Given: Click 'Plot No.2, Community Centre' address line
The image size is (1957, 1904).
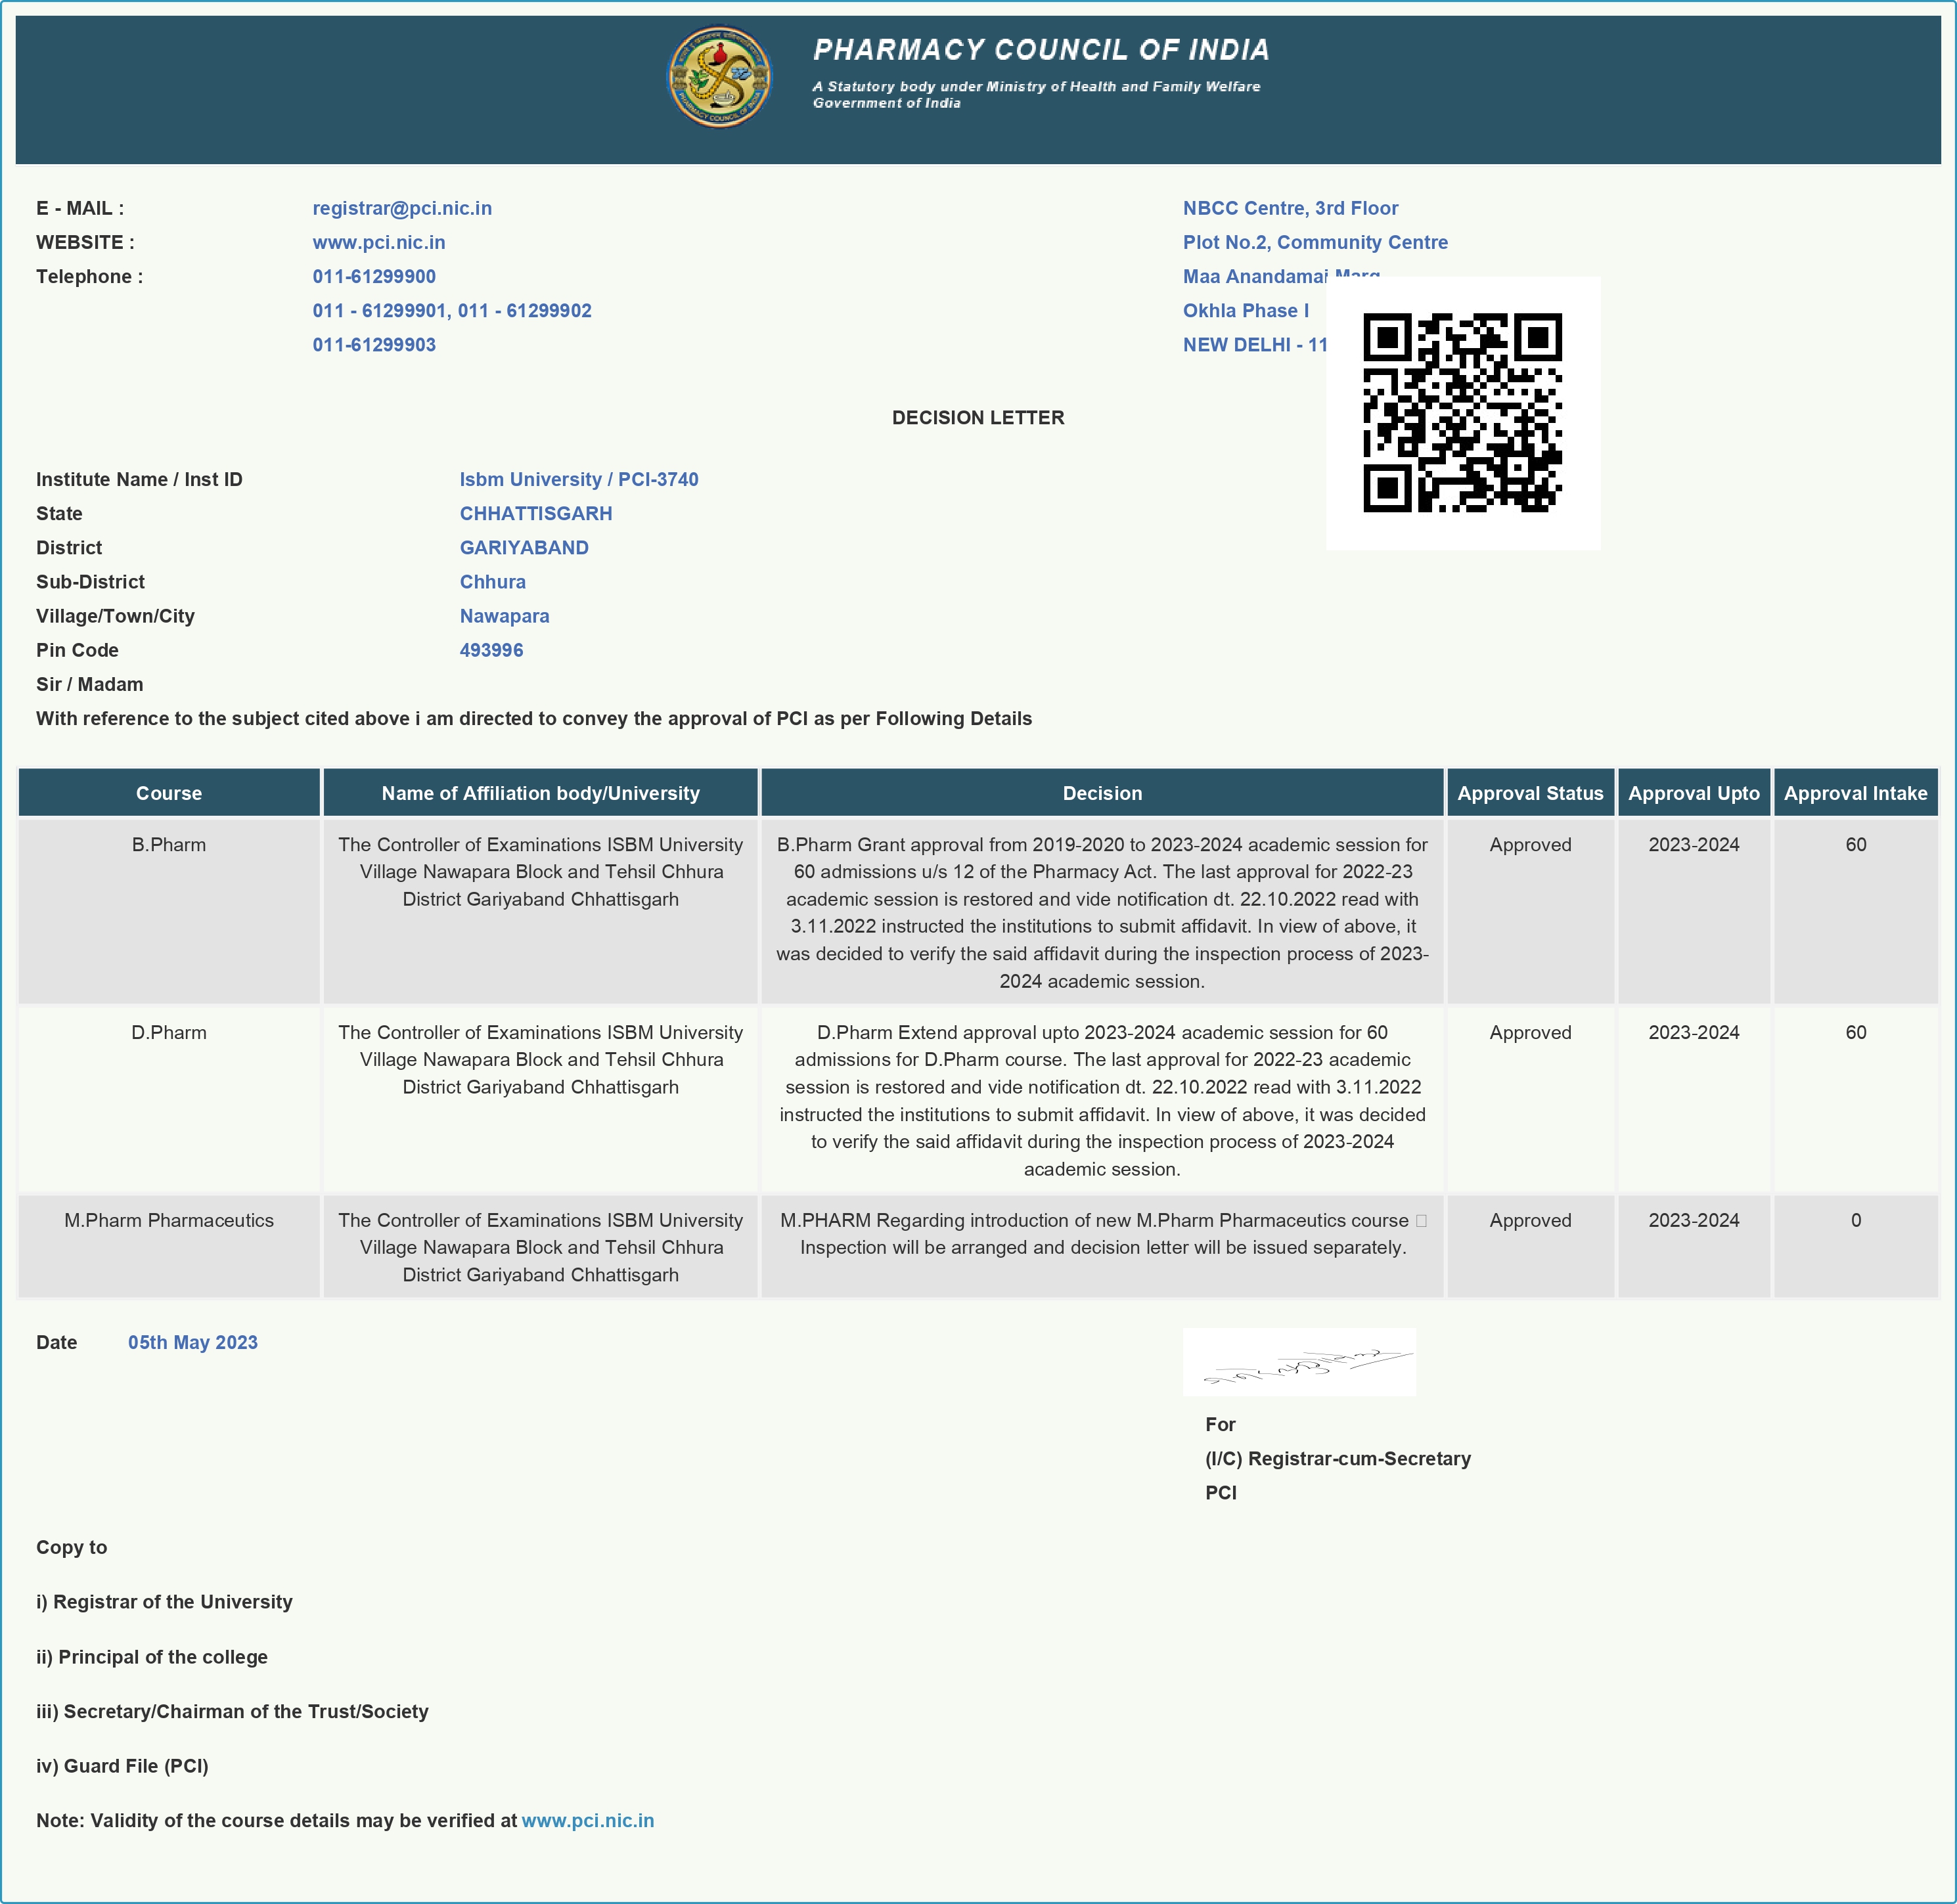Looking at the screenshot, I should (x=1315, y=242).
